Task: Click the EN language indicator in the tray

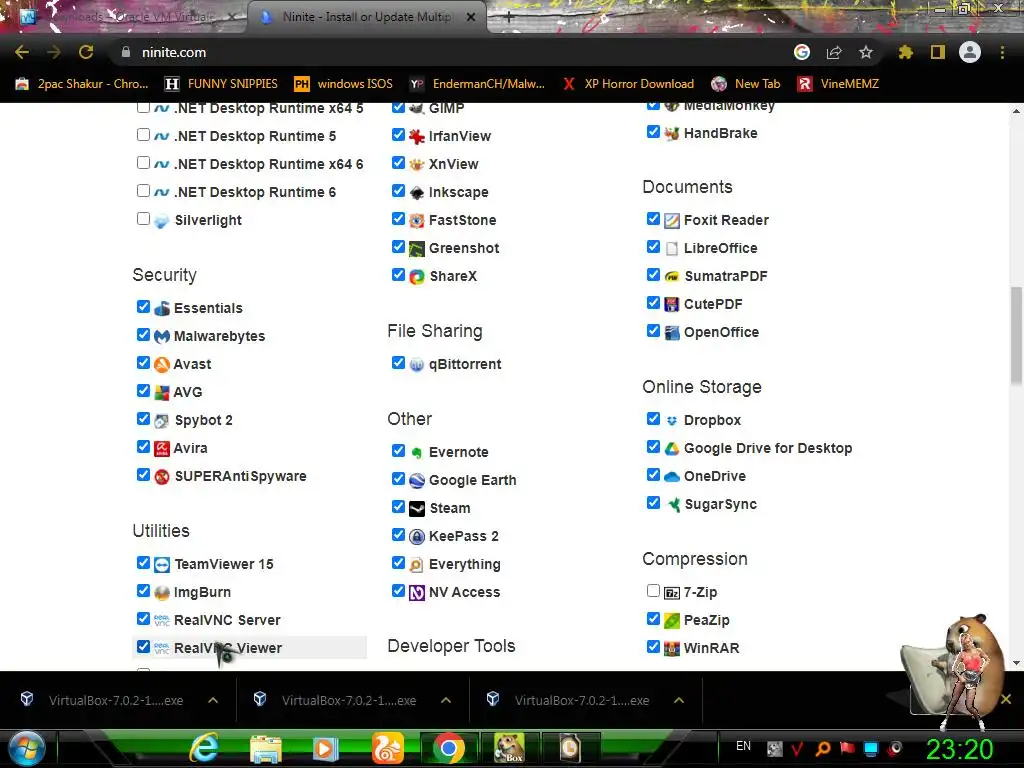Action: click(743, 746)
